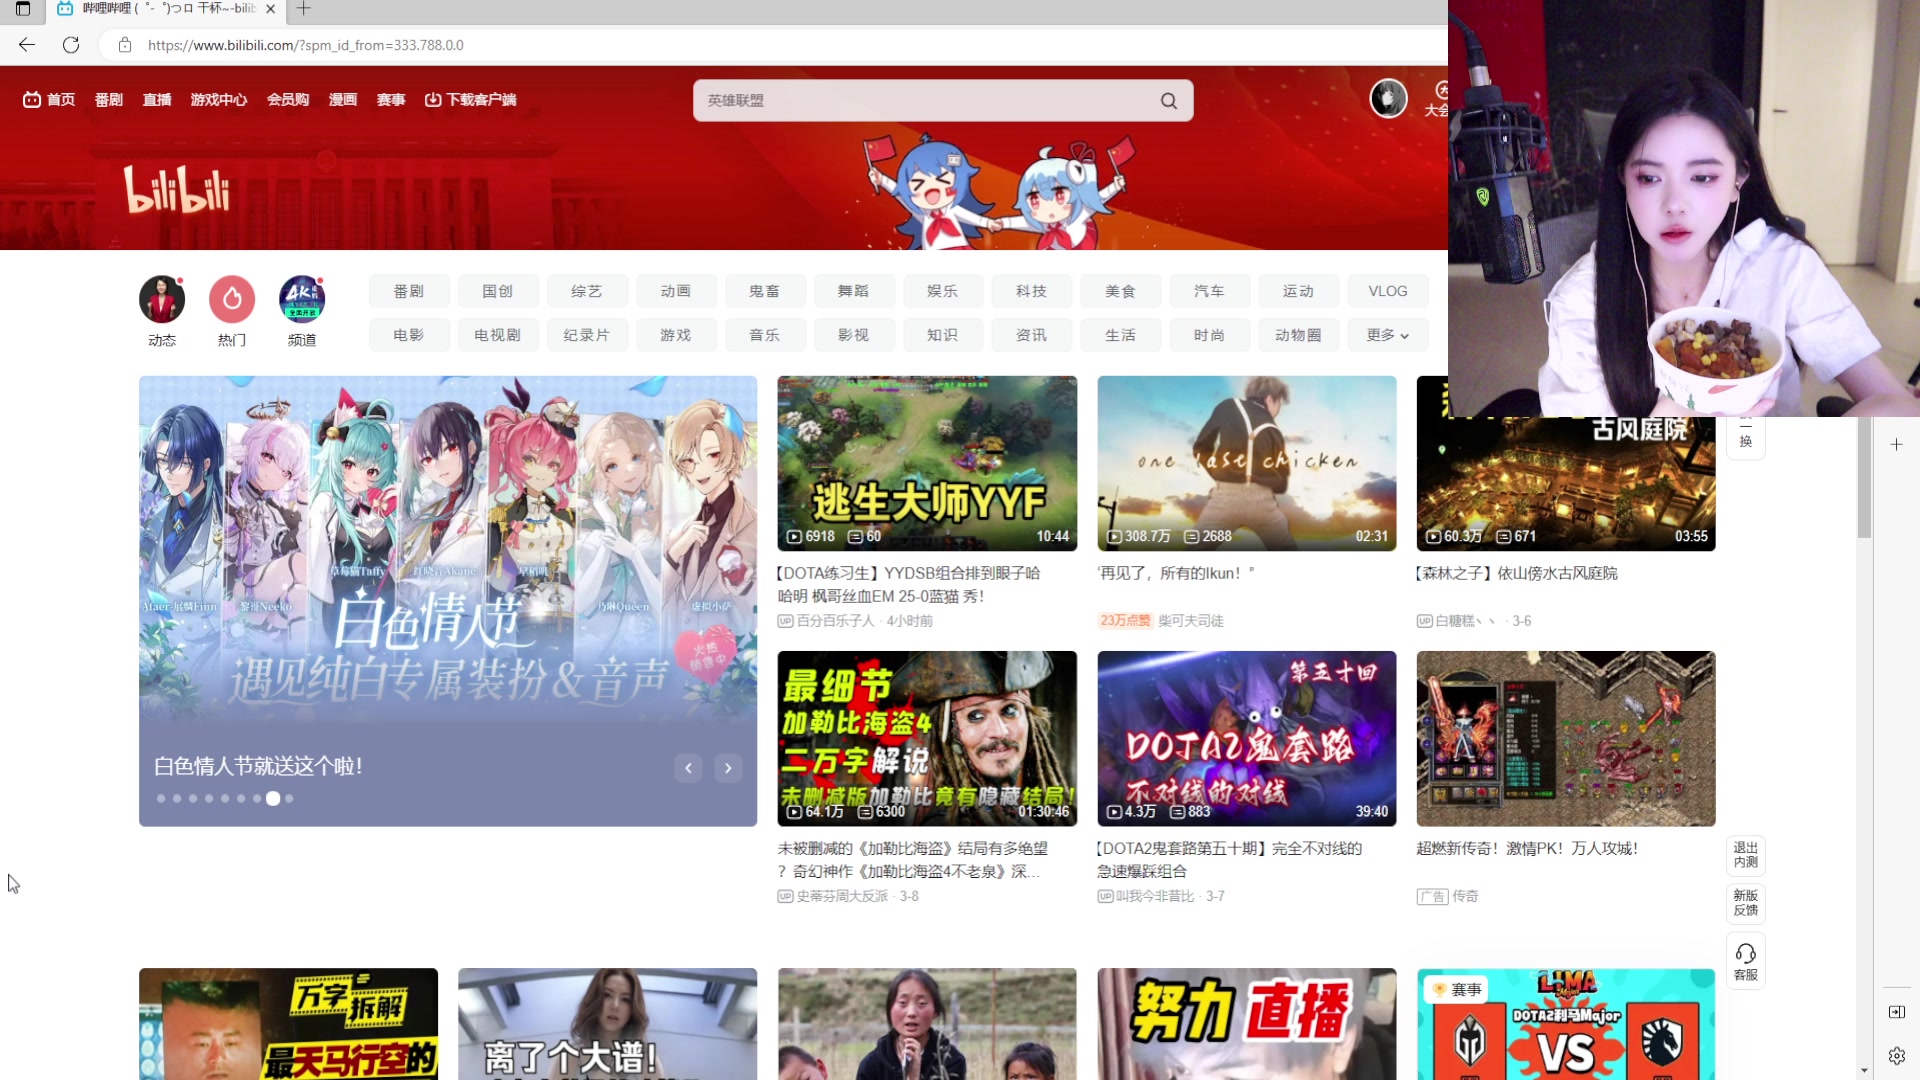Open the one last chicken video thumbnail
This screenshot has width=1920, height=1080.
pyautogui.click(x=1247, y=463)
